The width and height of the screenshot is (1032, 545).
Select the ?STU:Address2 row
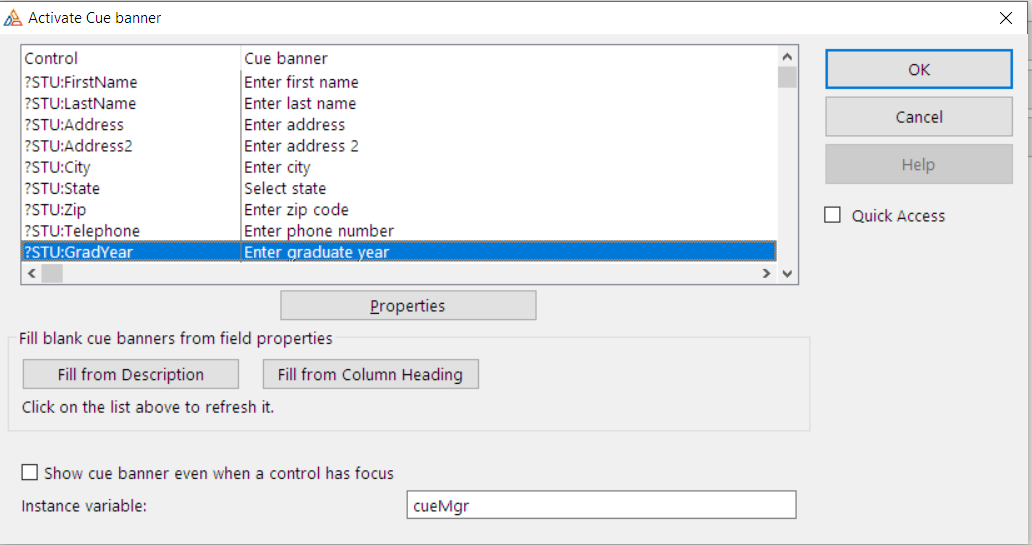coord(78,146)
